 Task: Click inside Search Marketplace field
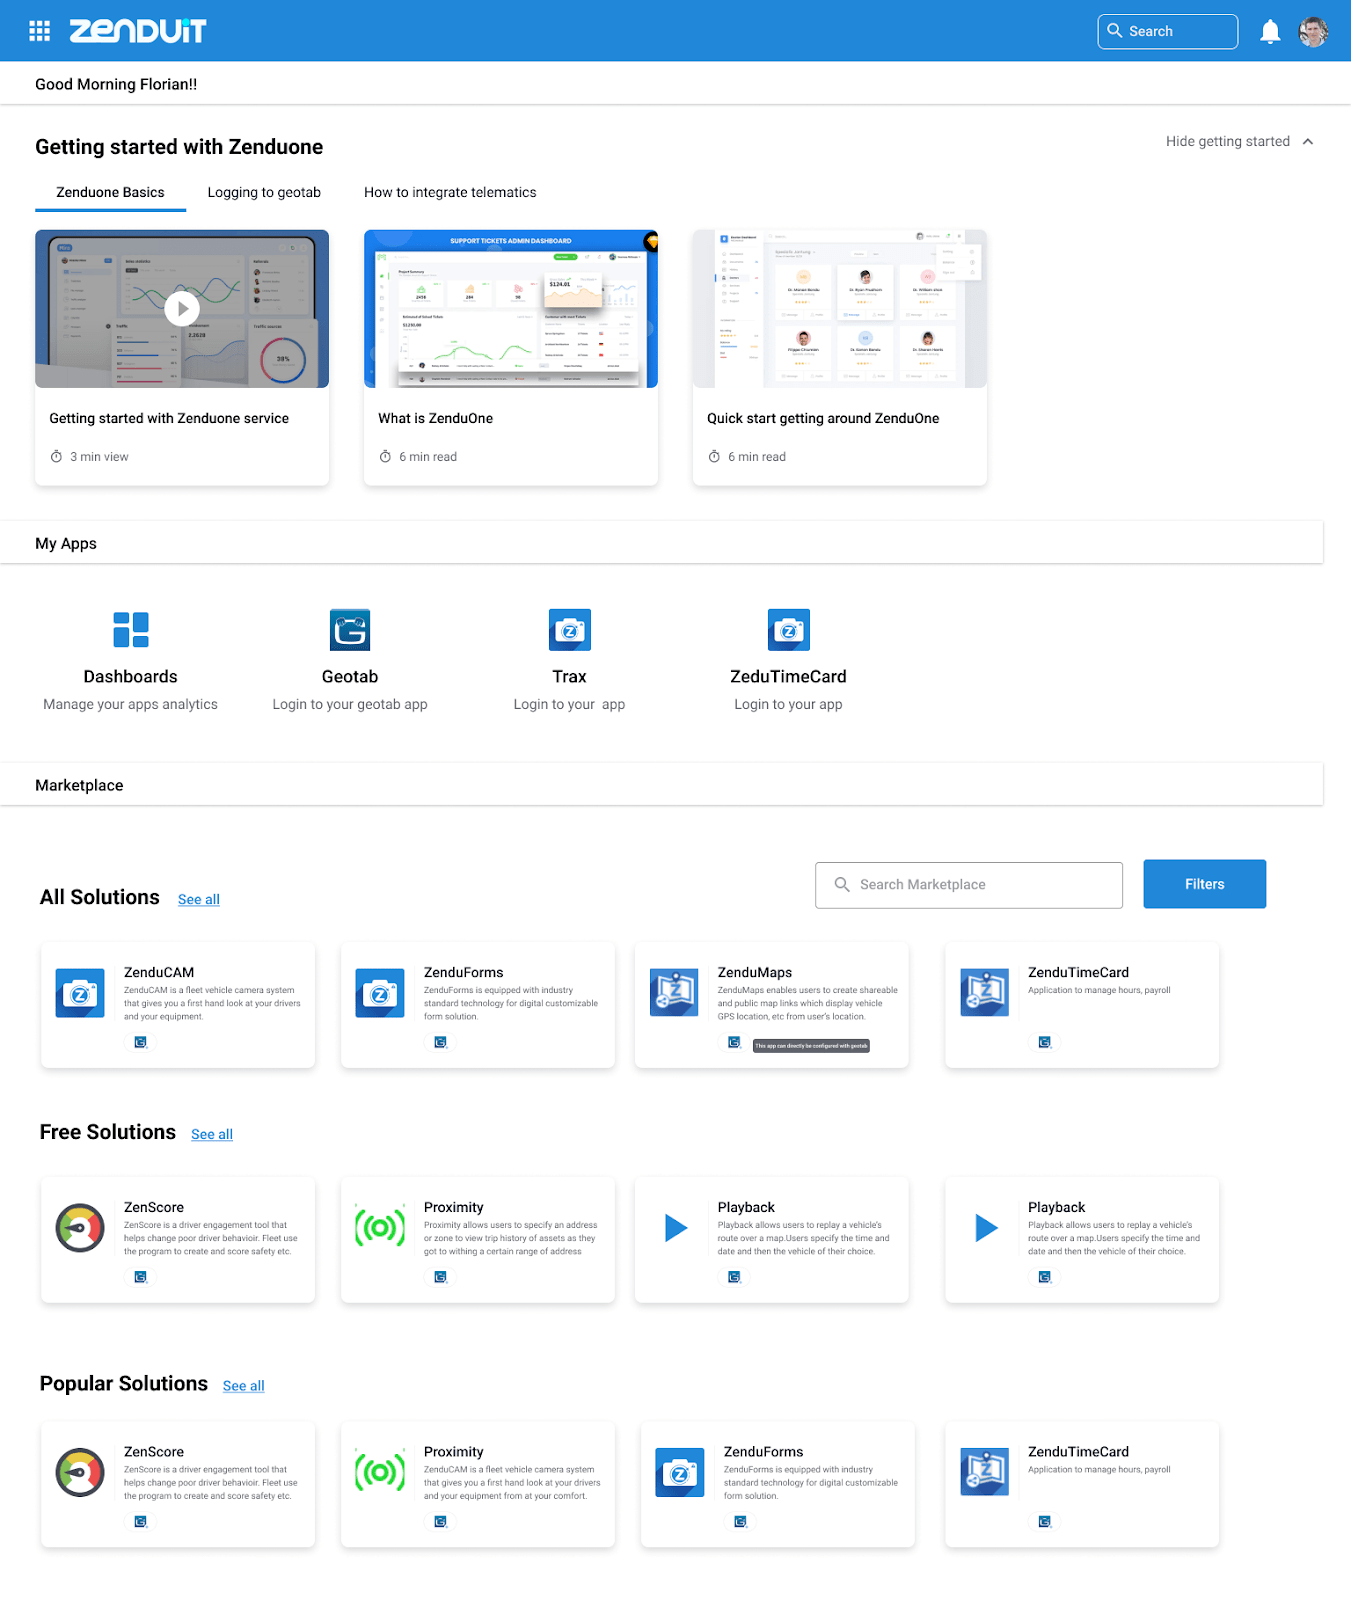(969, 885)
